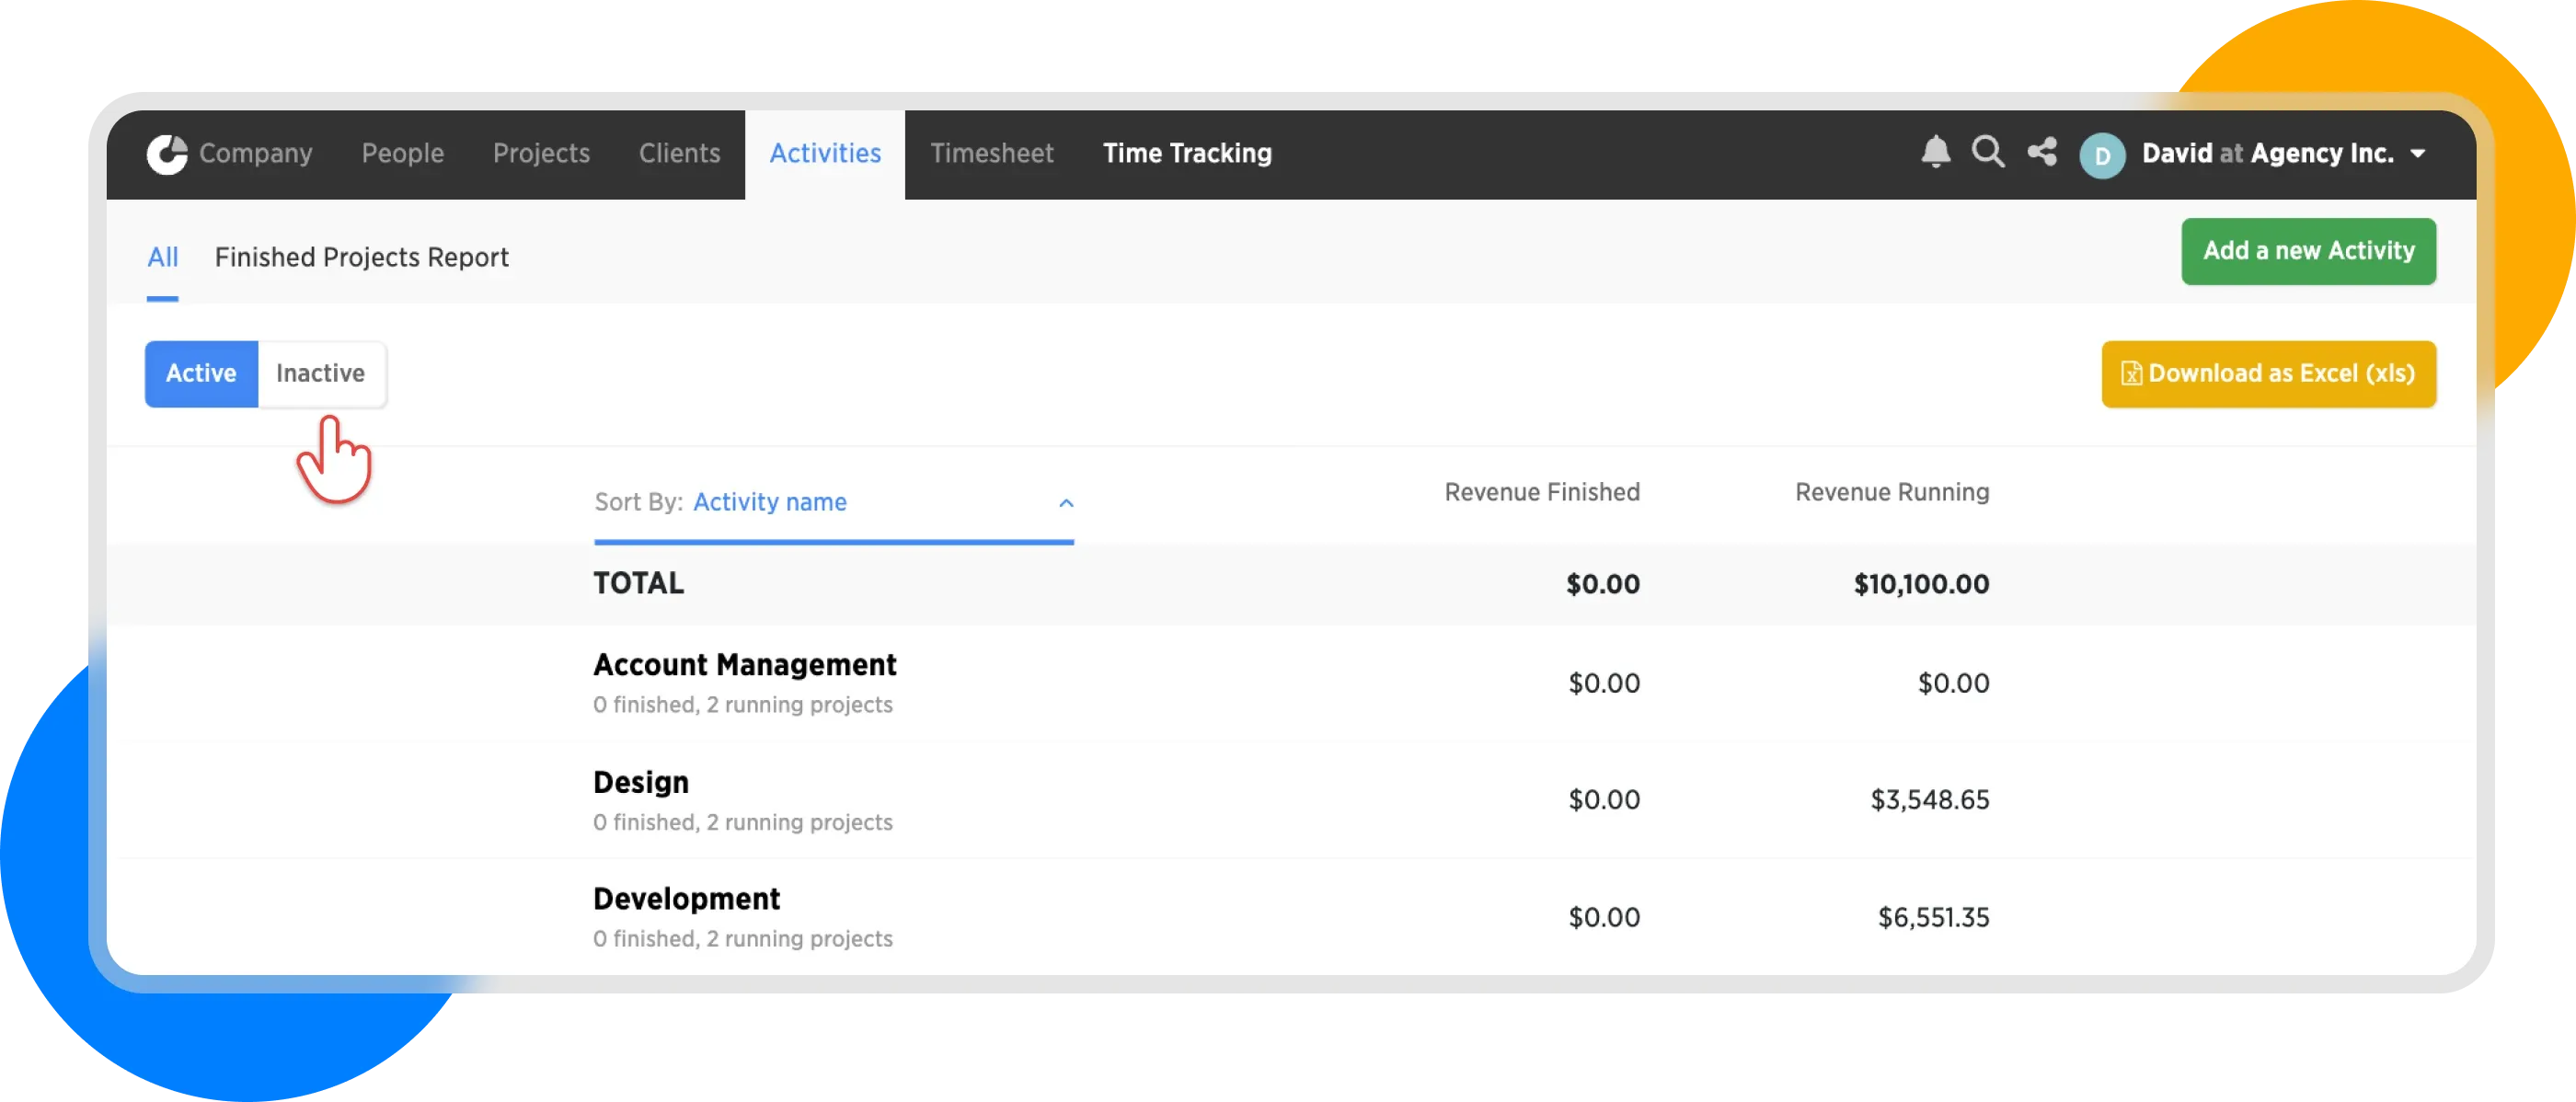Click the sort direction chevron
Image resolution: width=2576 pixels, height=1102 pixels.
click(x=1066, y=503)
